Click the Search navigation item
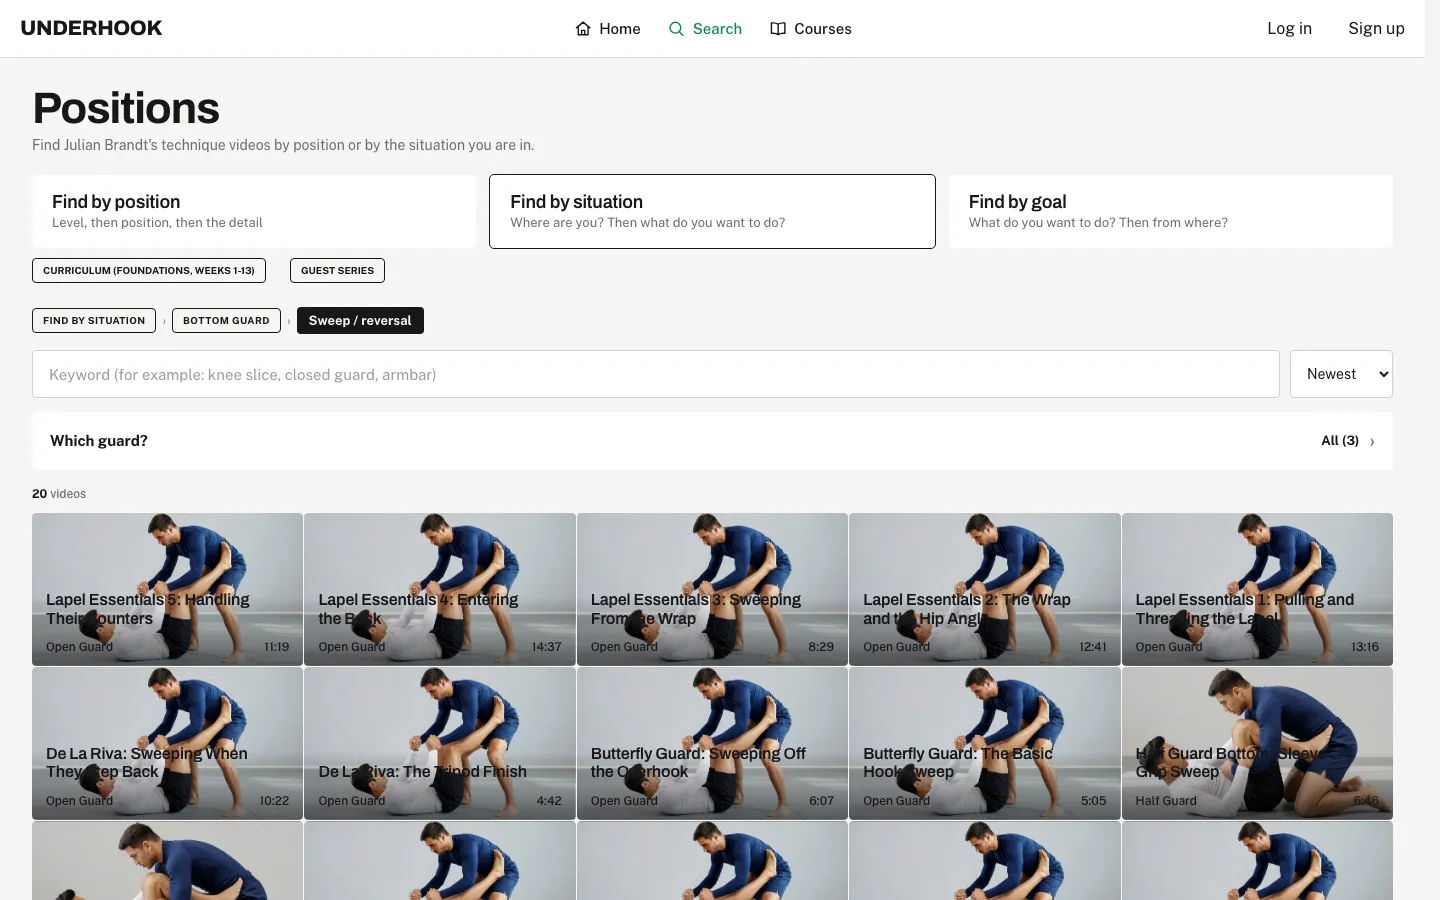The height and width of the screenshot is (900, 1440). (705, 29)
